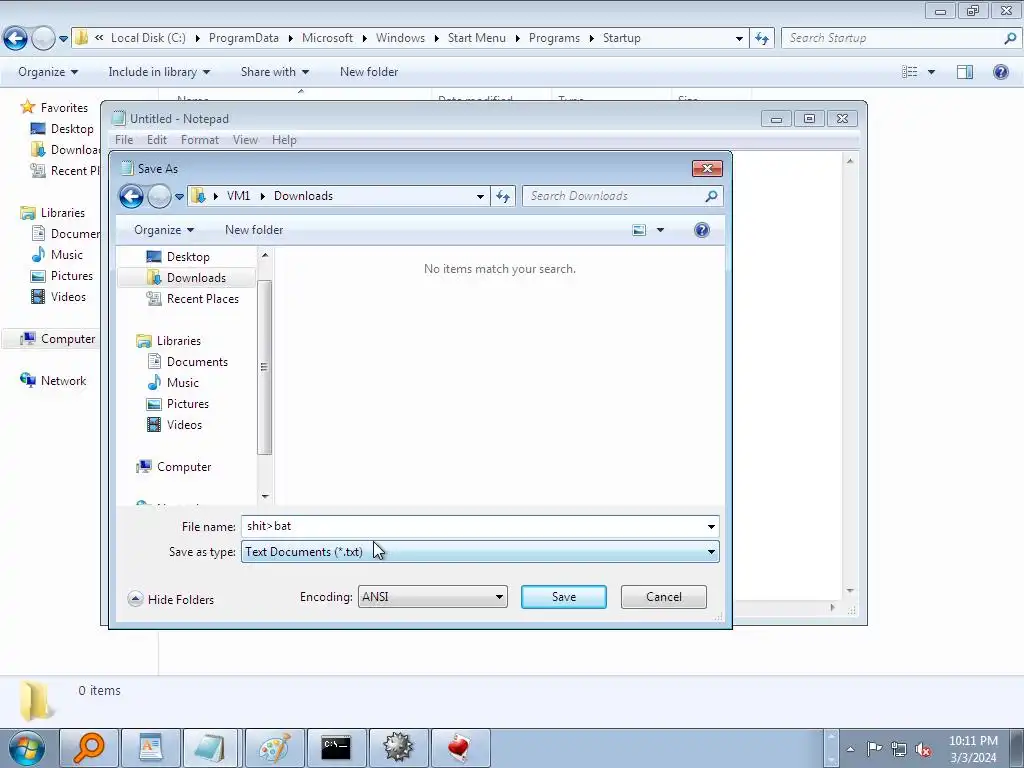
Task: Click the Save As help question-mark icon
Action: (702, 230)
